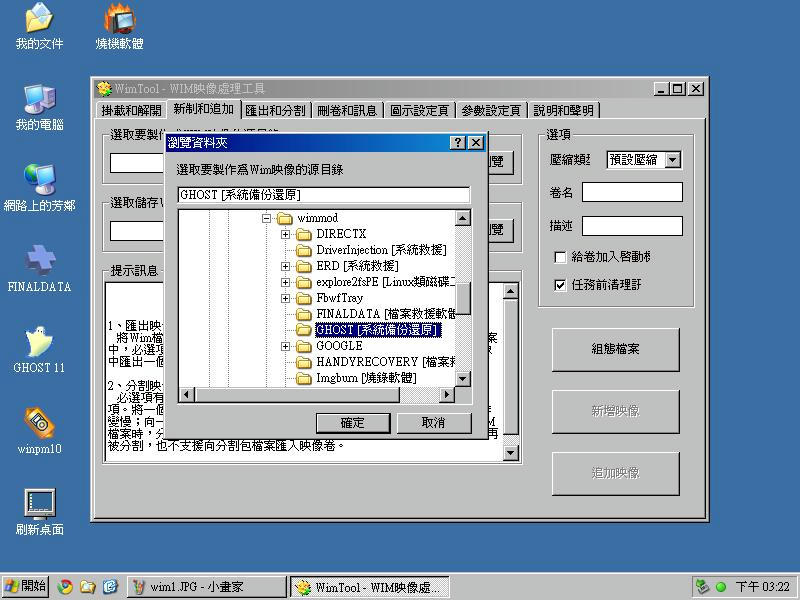Click 取消 button in browse dialog
This screenshot has width=800, height=600.
[x=434, y=423]
